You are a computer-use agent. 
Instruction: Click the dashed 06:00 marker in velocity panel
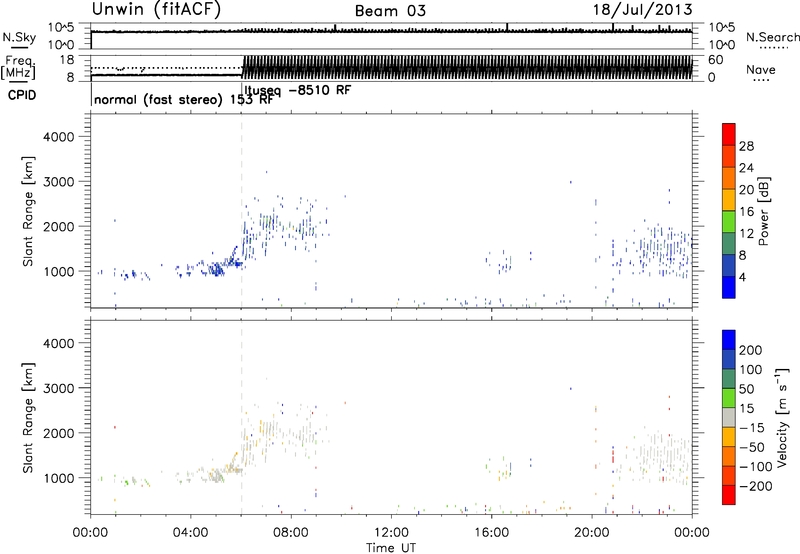tap(241, 417)
